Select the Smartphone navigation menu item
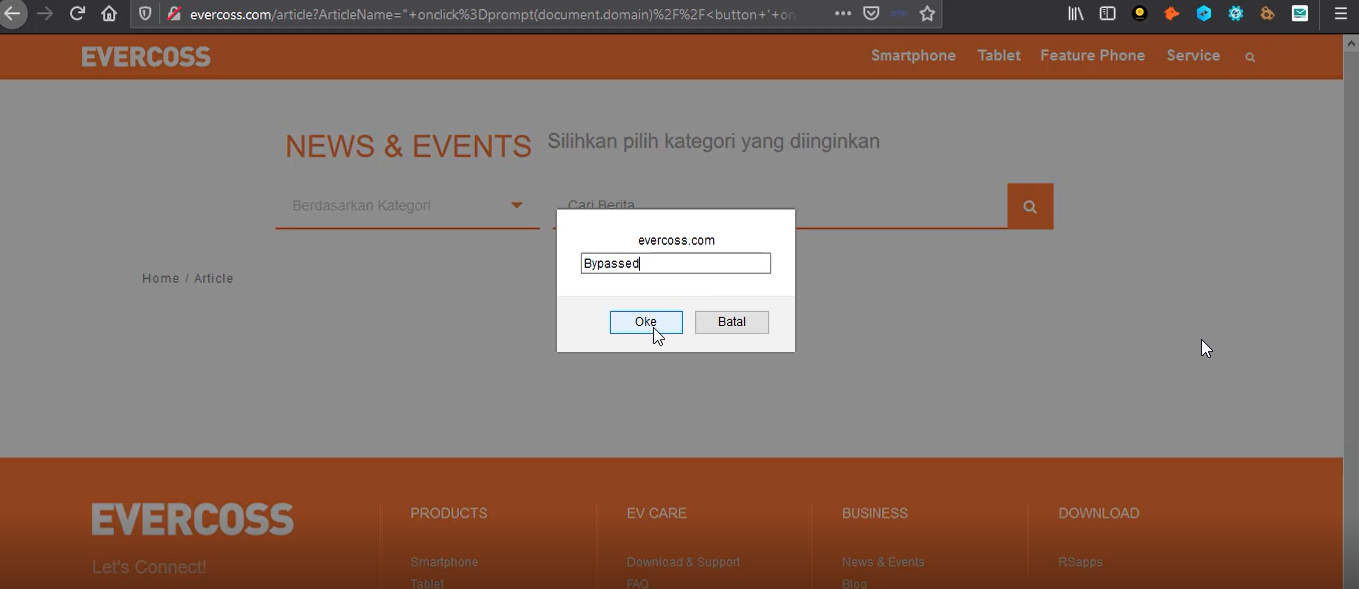The image size is (1359, 589). click(912, 55)
